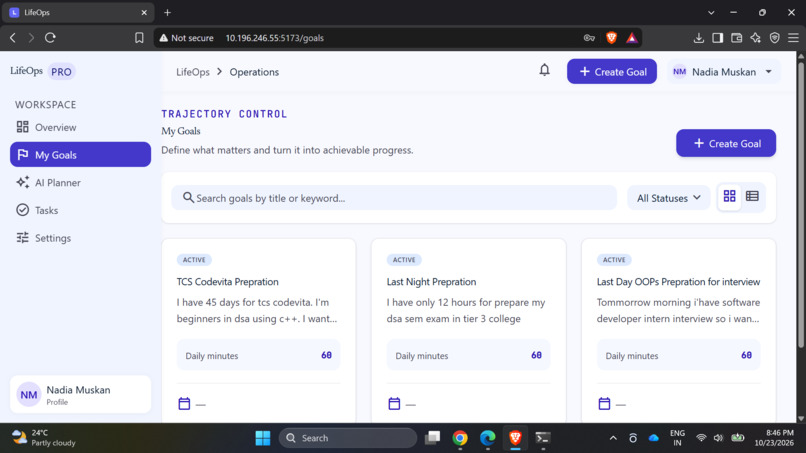
Task: Click the taskbar Search box
Action: 348,438
